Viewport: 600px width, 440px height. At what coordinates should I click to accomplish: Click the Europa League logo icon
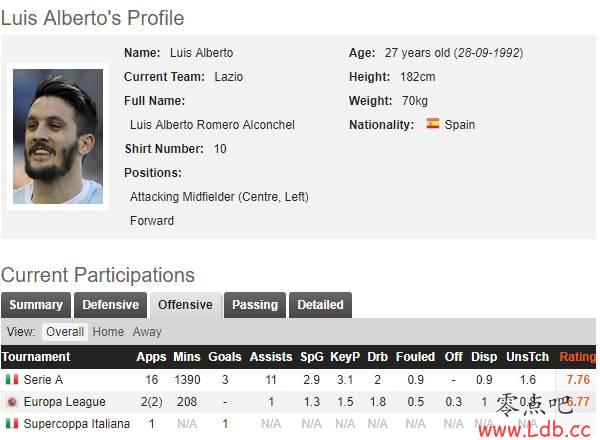[x=12, y=401]
